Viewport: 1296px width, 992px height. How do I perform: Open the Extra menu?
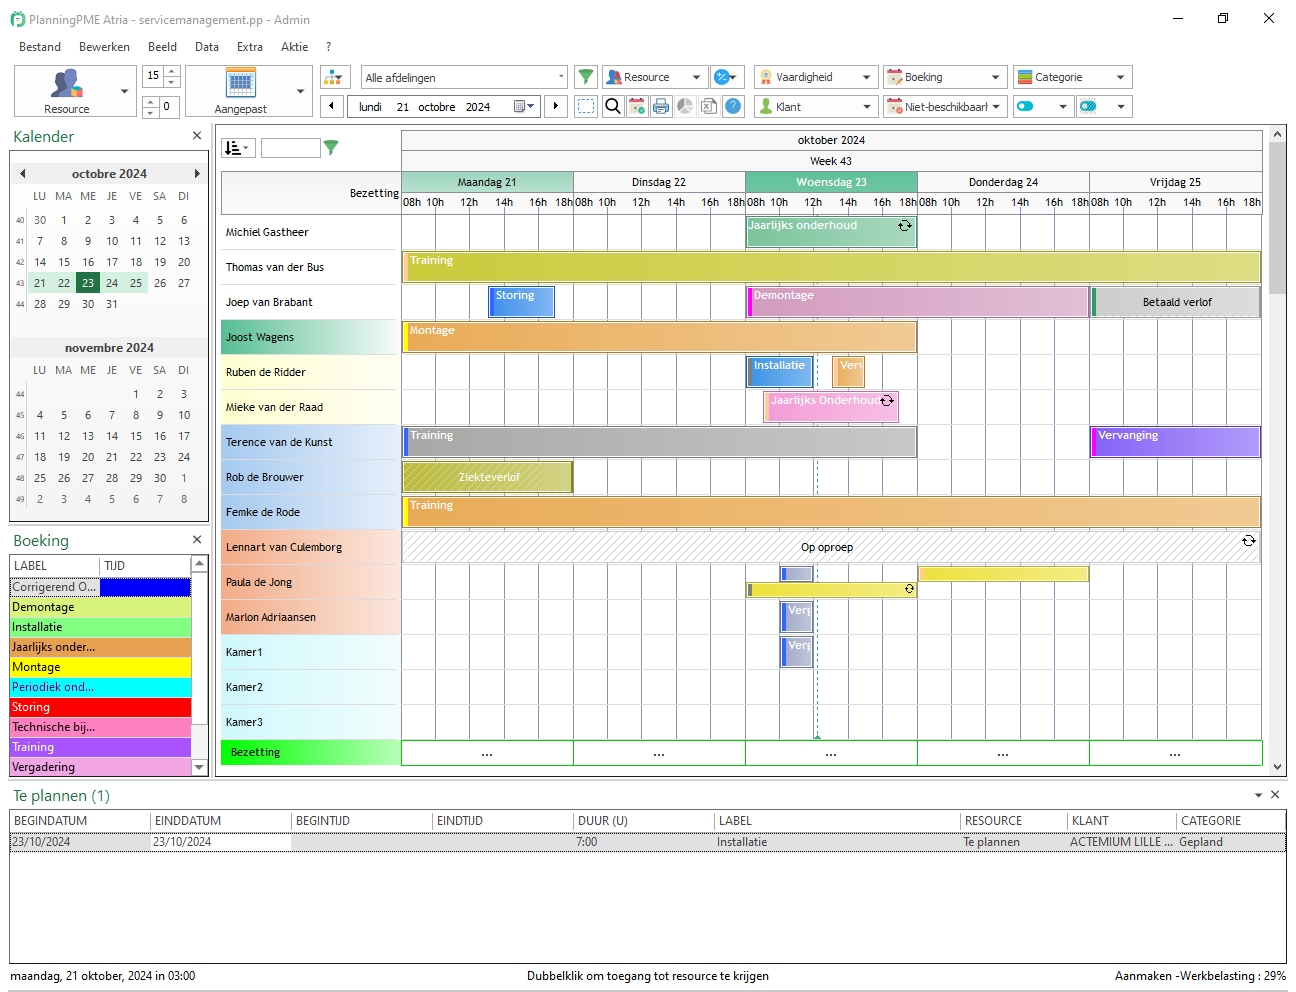[249, 46]
